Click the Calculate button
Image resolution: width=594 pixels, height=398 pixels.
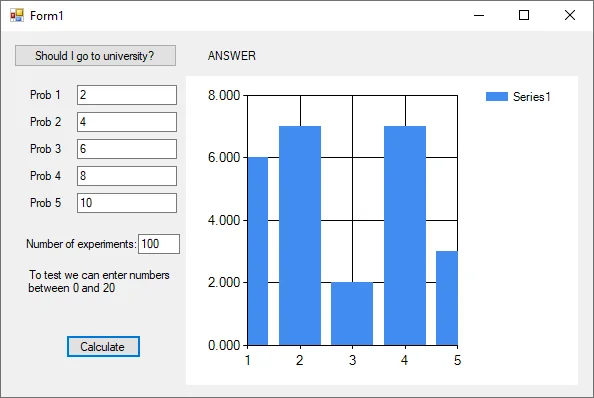[103, 346]
